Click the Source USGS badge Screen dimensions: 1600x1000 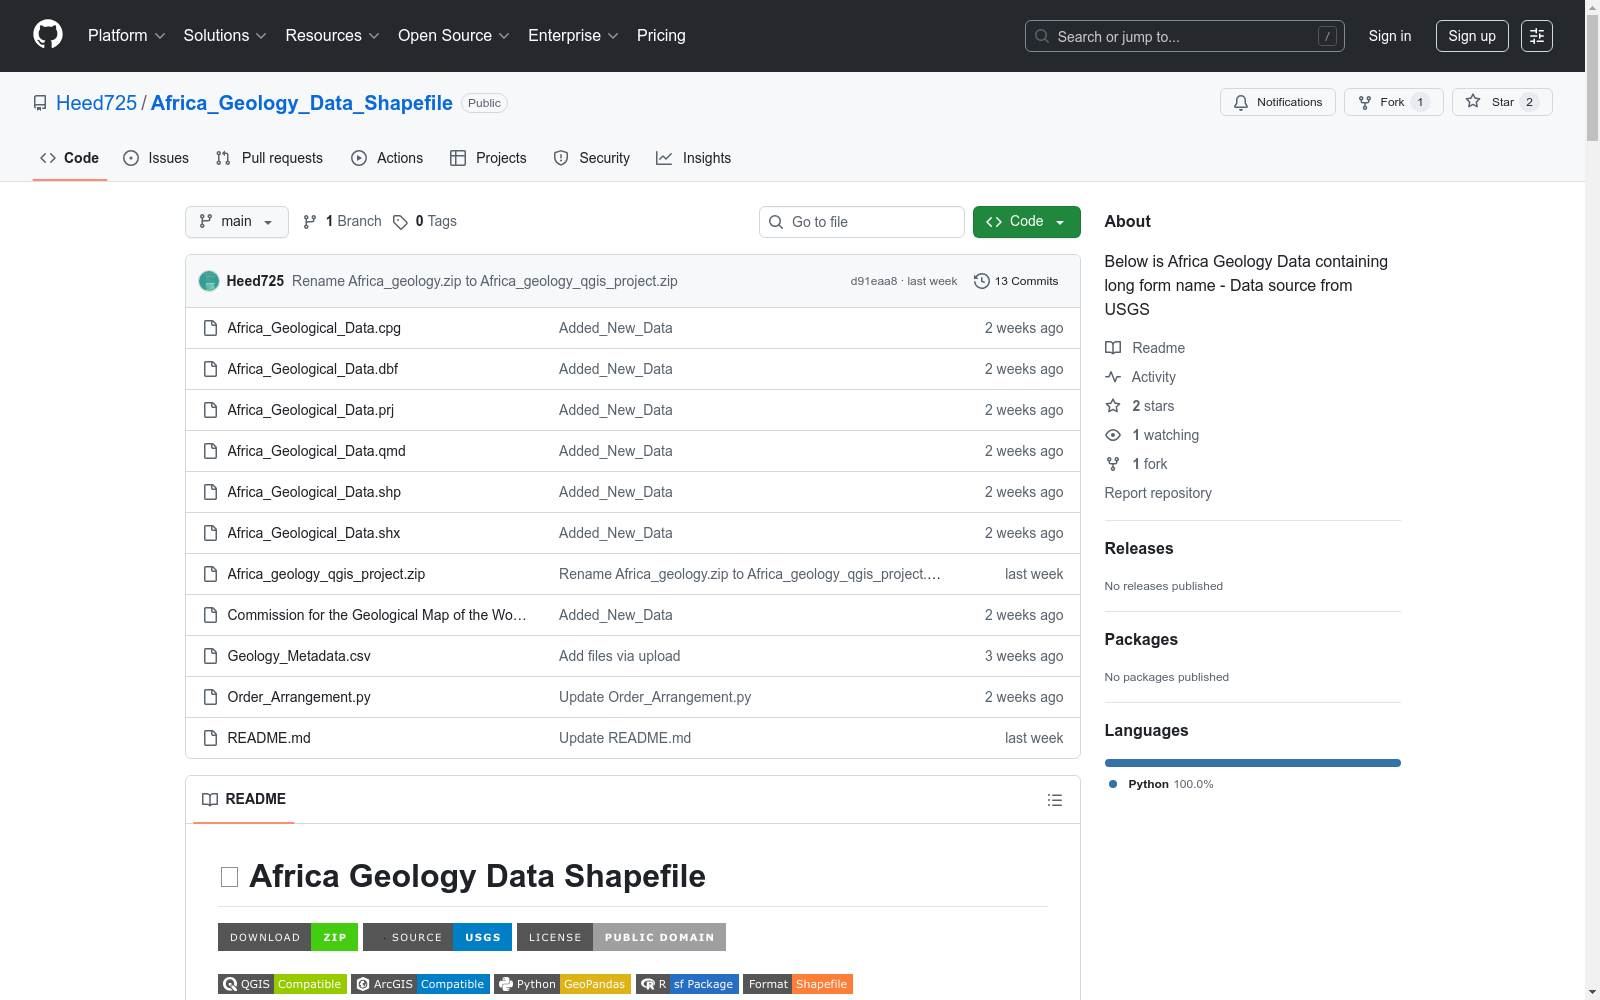438,937
